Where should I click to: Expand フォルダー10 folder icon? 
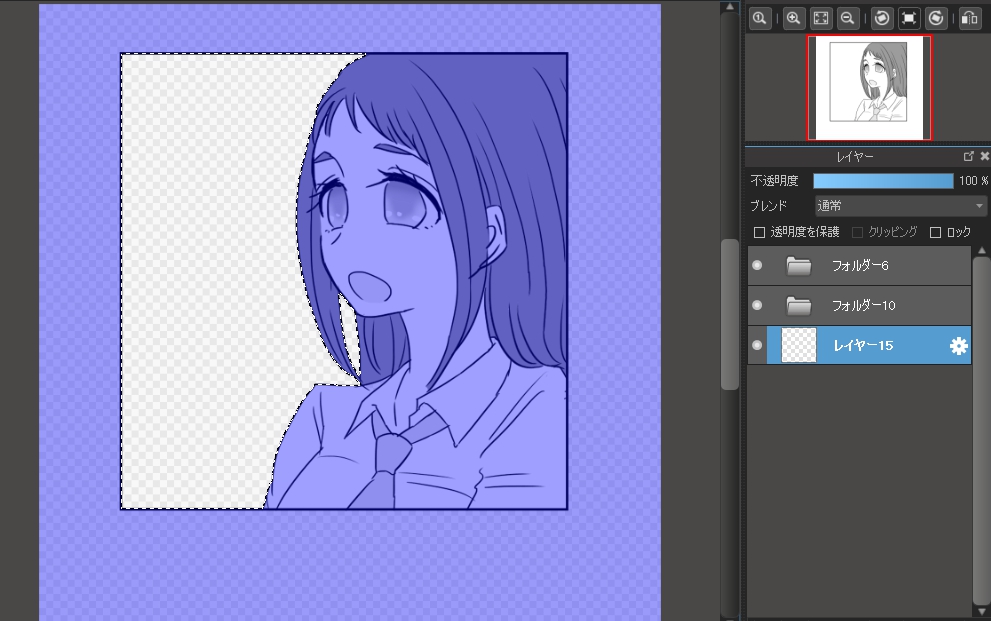798,305
